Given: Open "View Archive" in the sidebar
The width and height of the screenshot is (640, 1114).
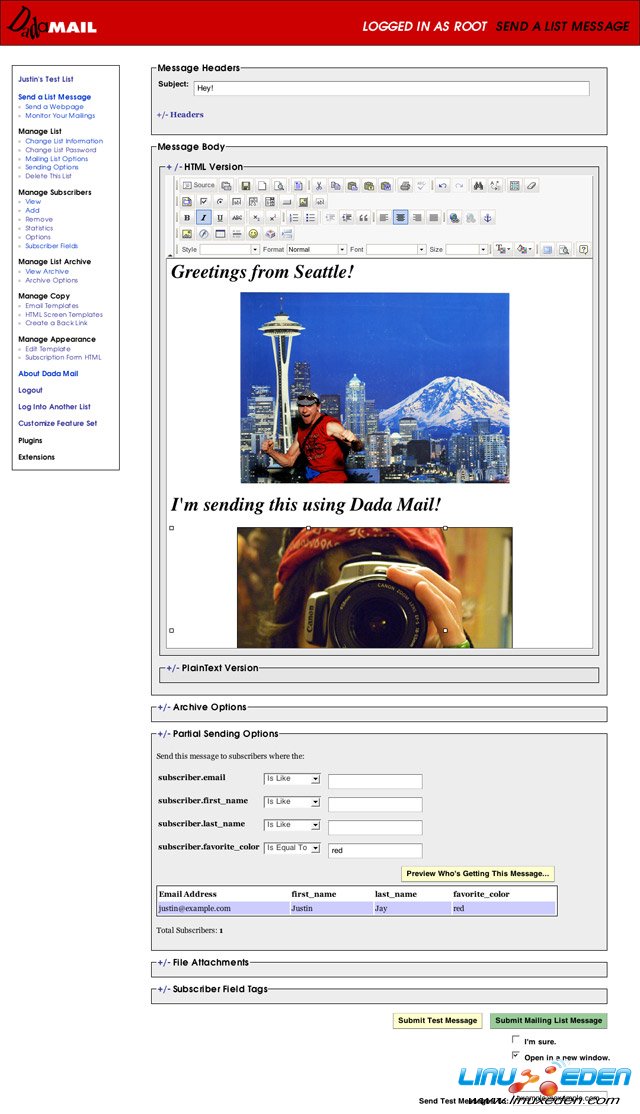Looking at the screenshot, I should click(47, 272).
